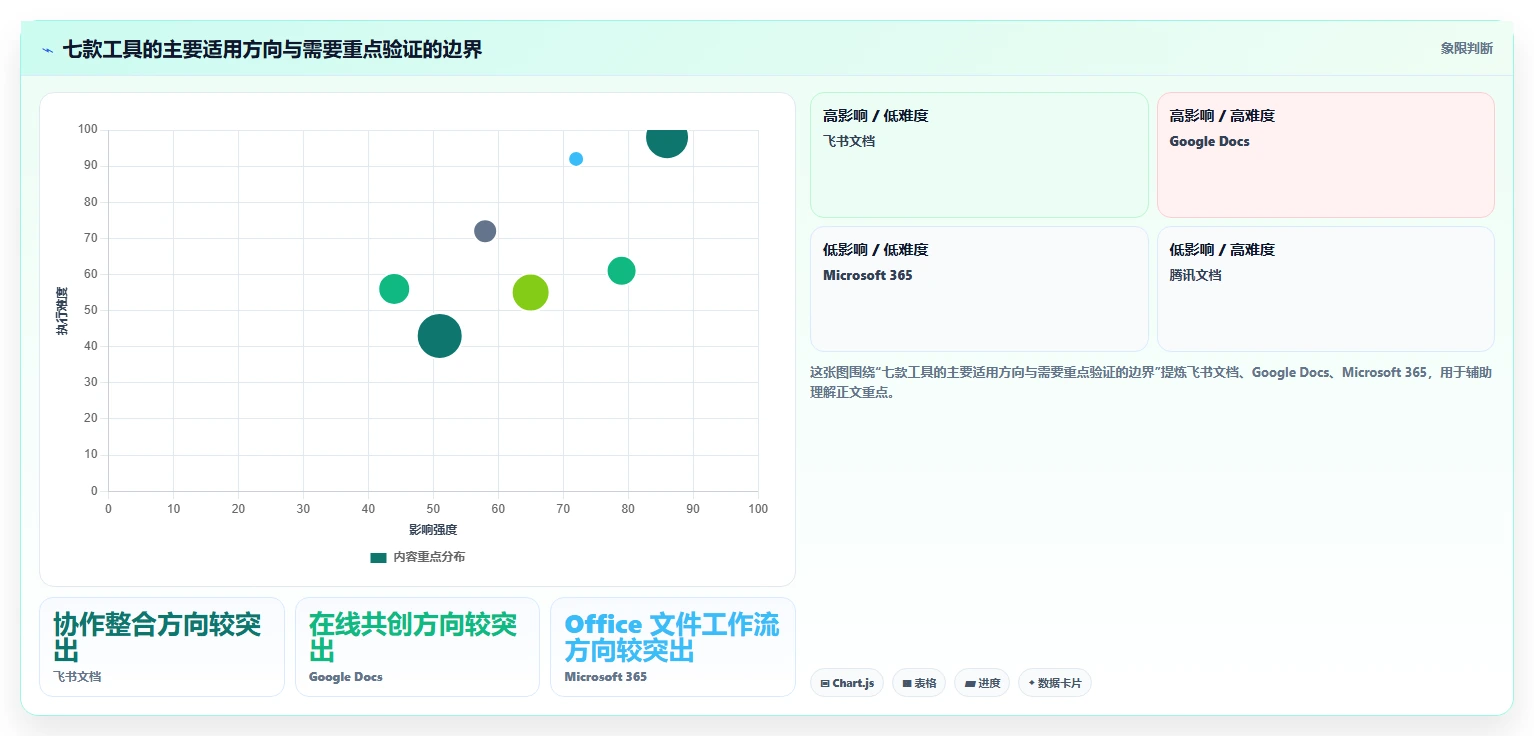The width and height of the screenshot is (1534, 736).
Task: Click the 高影响 / 高难度 quadrant heading
Action: coord(1222,116)
